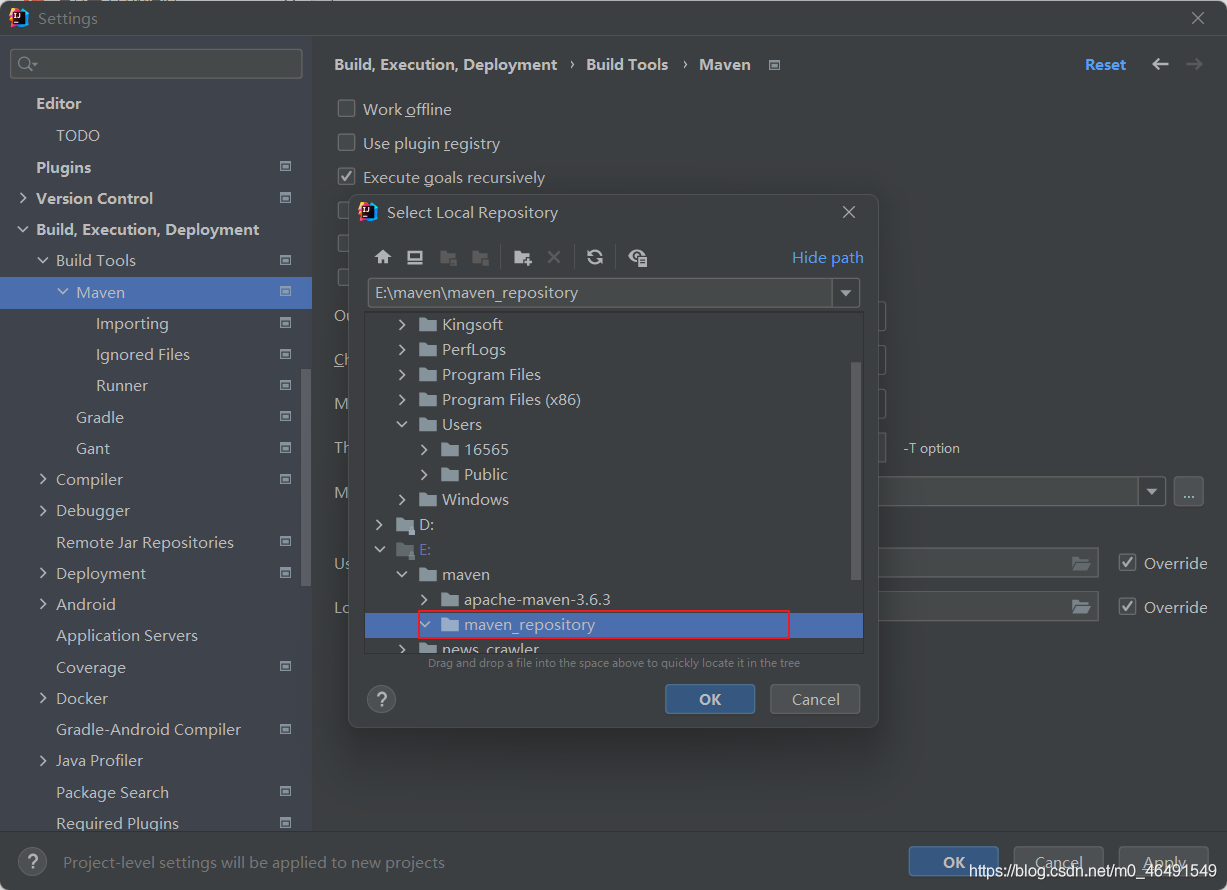Image resolution: width=1227 pixels, height=890 pixels.
Task: Select Importing under Maven
Action: tap(132, 323)
